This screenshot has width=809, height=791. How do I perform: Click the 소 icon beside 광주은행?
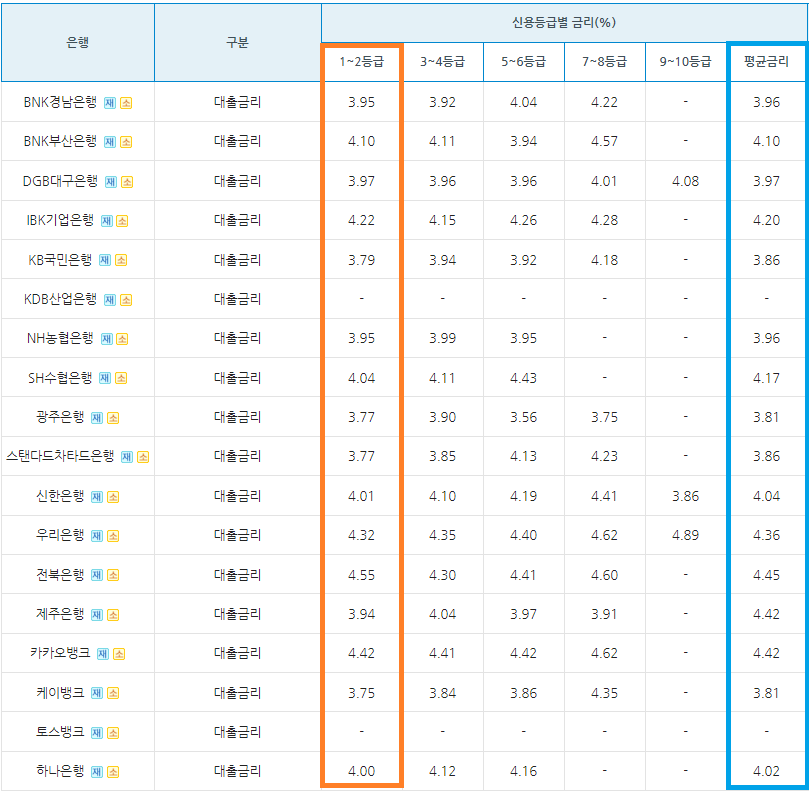point(113,418)
